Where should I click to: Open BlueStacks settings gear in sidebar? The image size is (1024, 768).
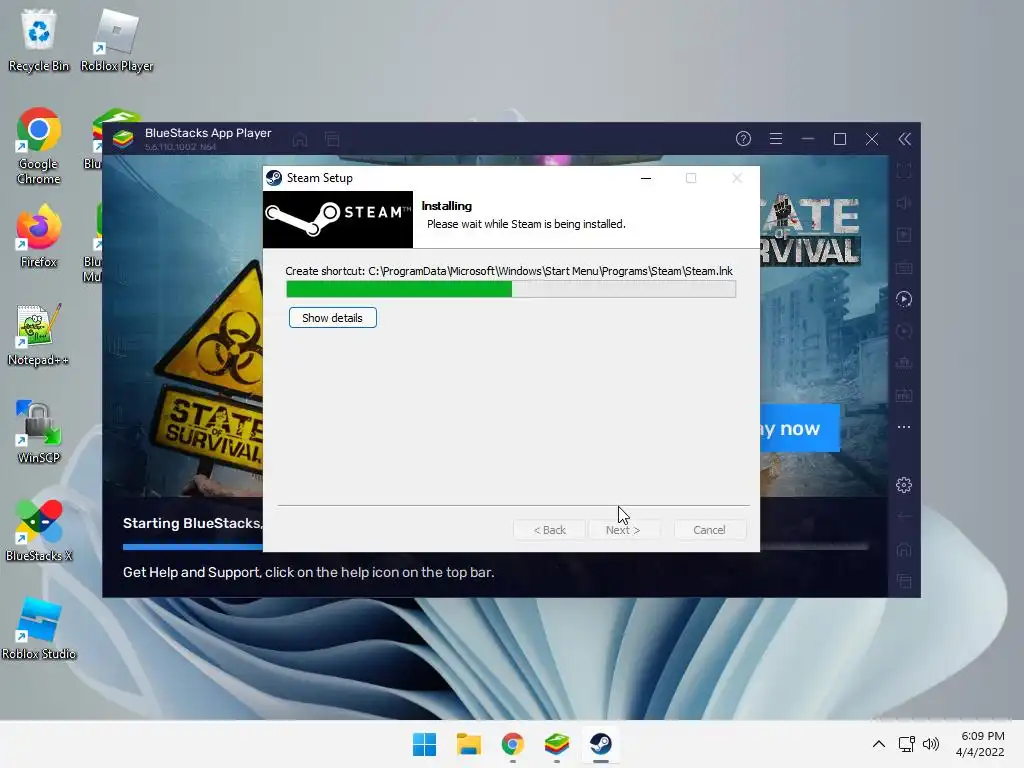[x=904, y=485]
